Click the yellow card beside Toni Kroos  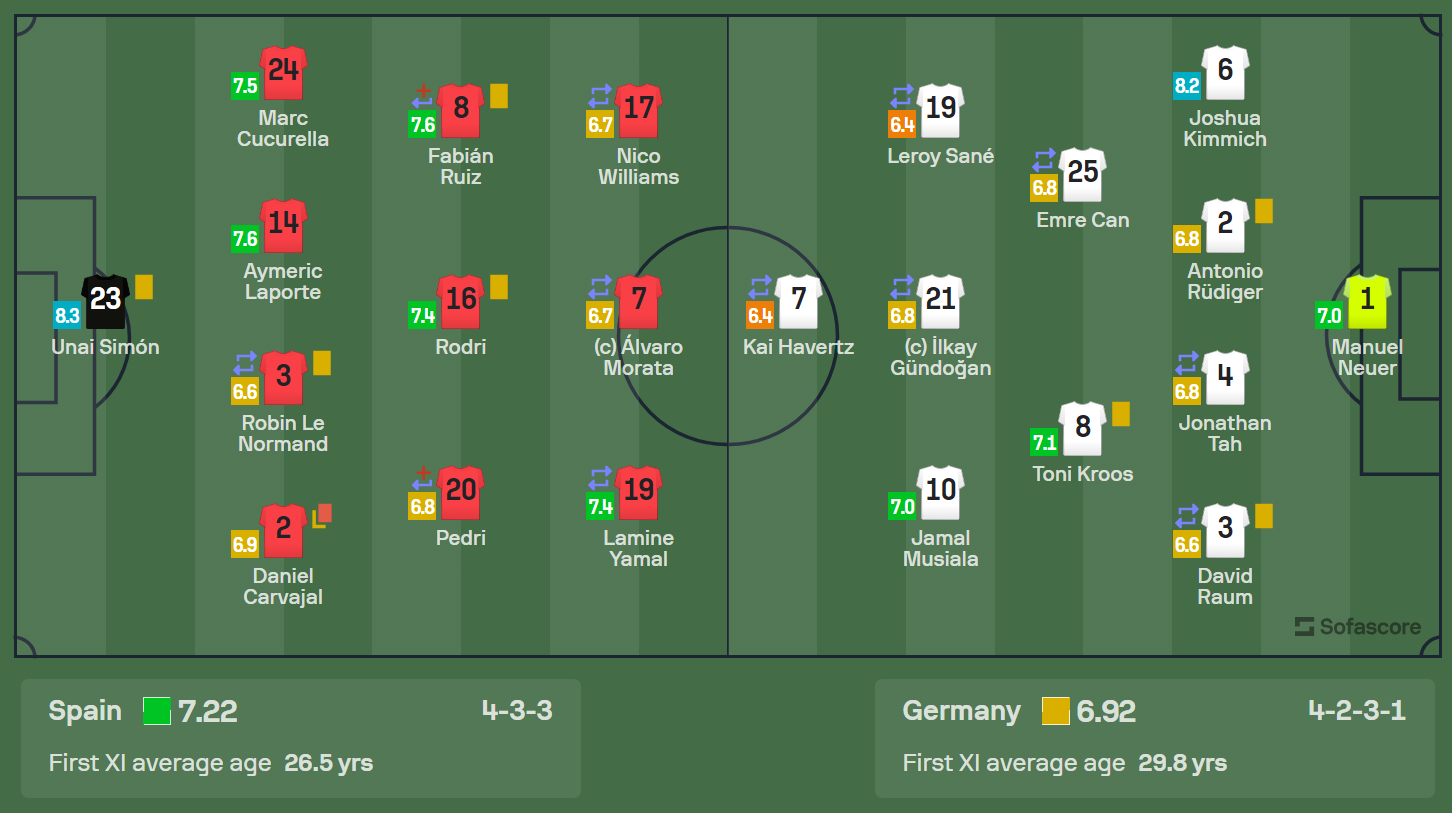coord(1121,414)
